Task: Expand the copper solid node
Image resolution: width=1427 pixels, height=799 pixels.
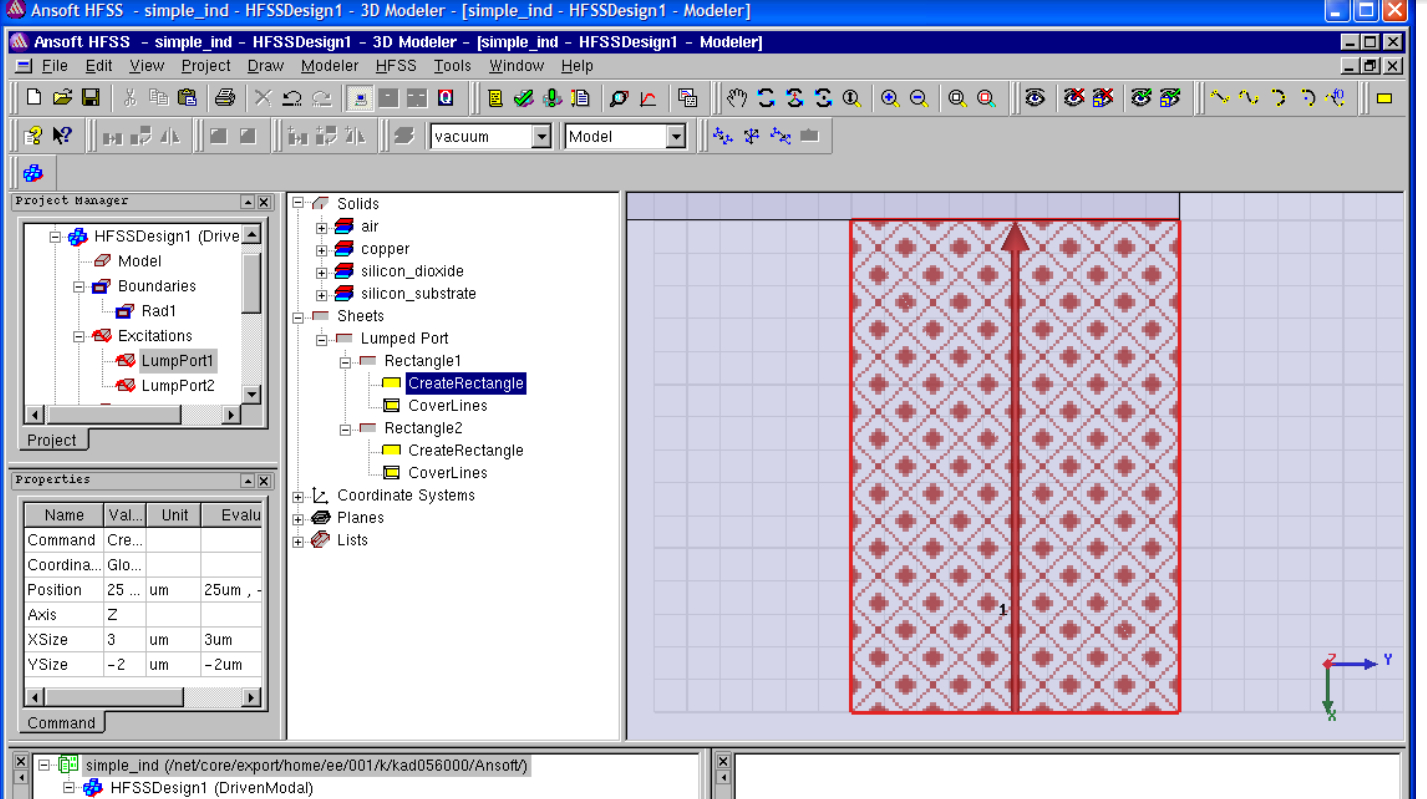Action: [322, 250]
